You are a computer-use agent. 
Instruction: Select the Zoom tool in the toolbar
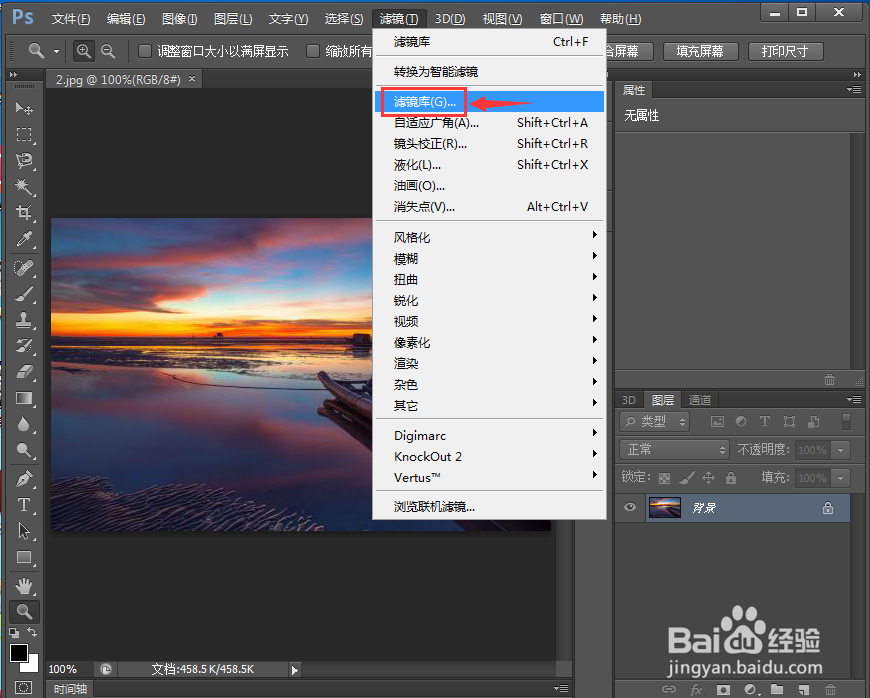pyautogui.click(x=23, y=612)
